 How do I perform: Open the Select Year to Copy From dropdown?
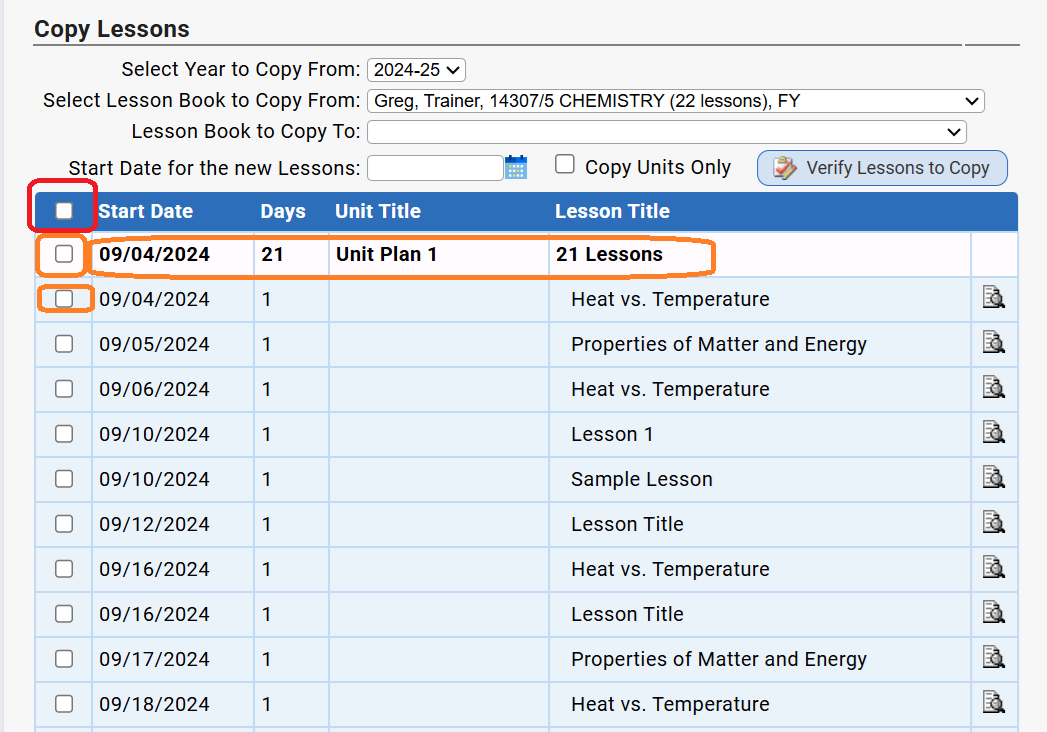[x=416, y=69]
